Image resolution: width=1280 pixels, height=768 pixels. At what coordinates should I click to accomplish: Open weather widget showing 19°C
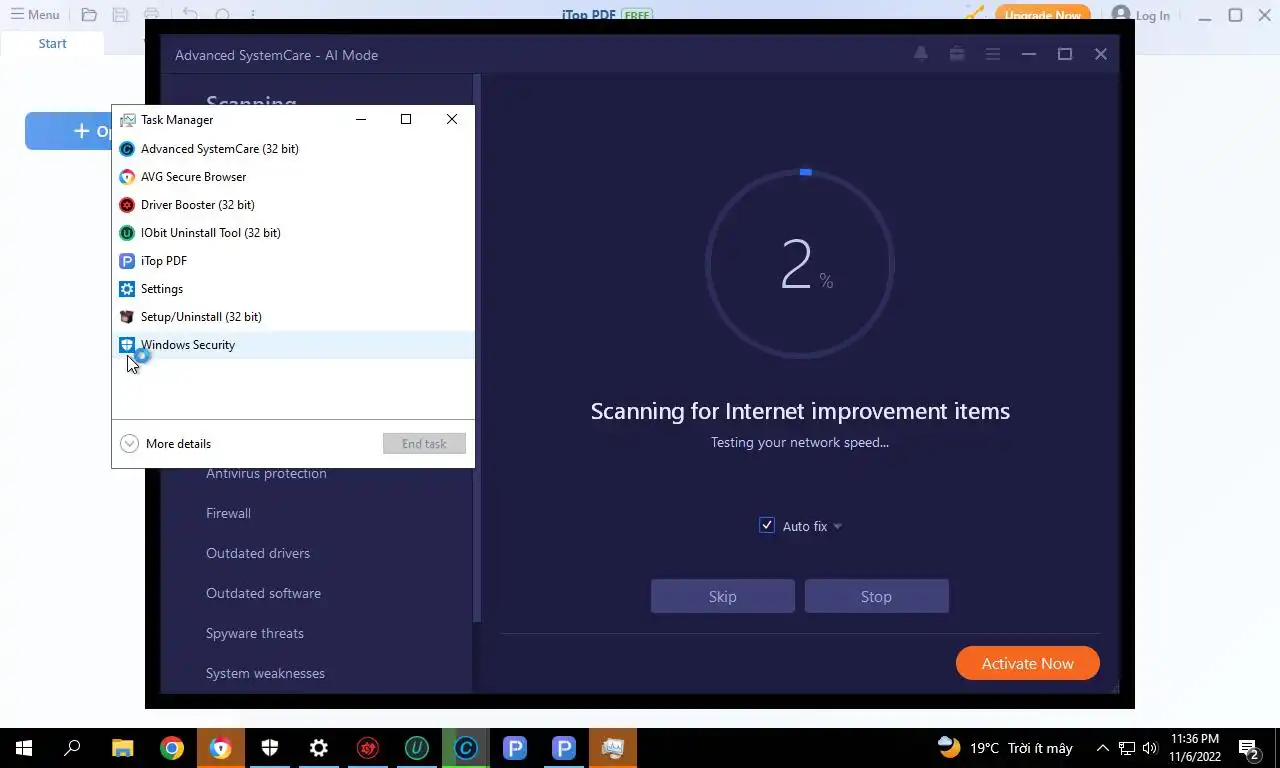(x=1005, y=748)
